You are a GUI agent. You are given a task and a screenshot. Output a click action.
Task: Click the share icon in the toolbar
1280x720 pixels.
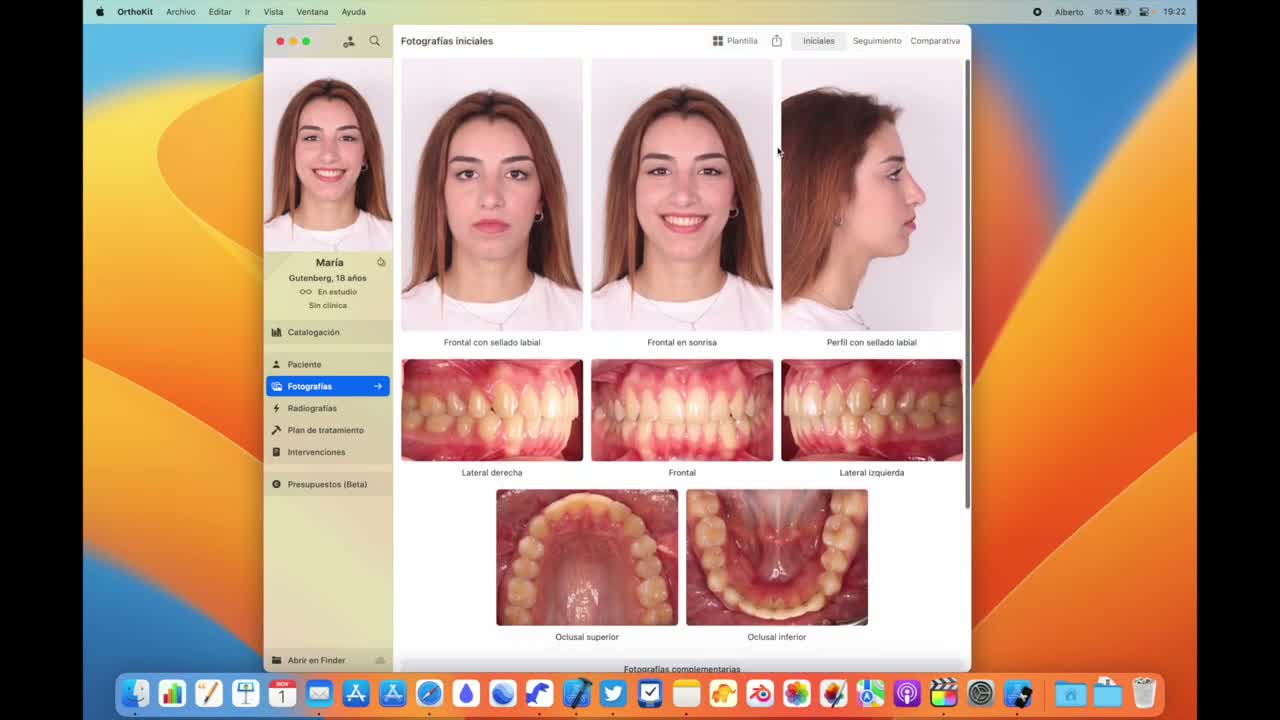[x=776, y=41]
